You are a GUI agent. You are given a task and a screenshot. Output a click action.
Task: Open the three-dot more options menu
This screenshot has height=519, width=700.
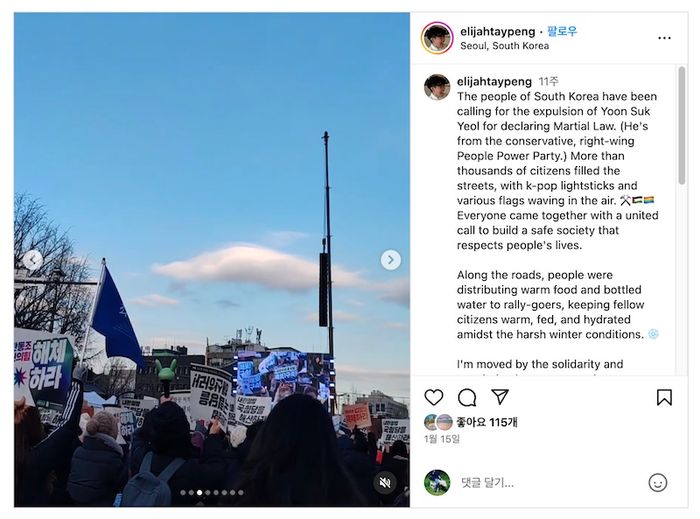coord(664,38)
